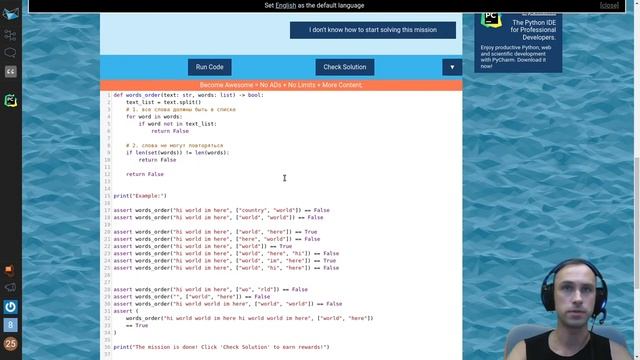Click the megaphone announcements icon
Viewport: 640px width, 360px height.
click(x=10, y=287)
